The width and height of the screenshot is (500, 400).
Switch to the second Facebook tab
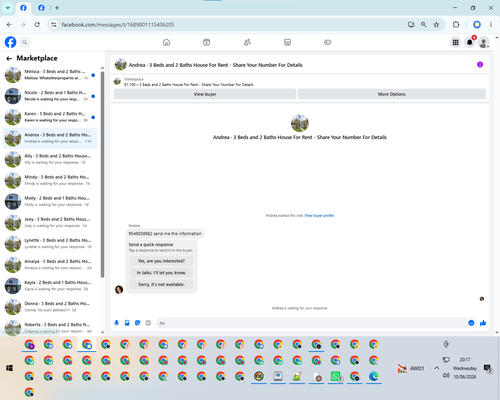41,8
